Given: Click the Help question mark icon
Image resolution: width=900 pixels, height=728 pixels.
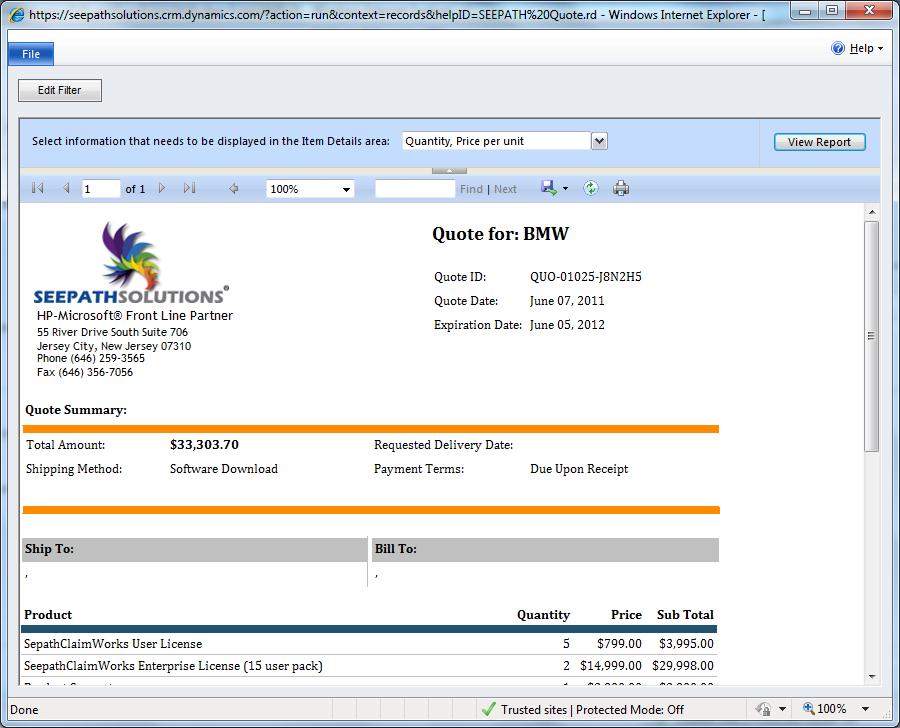Looking at the screenshot, I should click(839, 48).
